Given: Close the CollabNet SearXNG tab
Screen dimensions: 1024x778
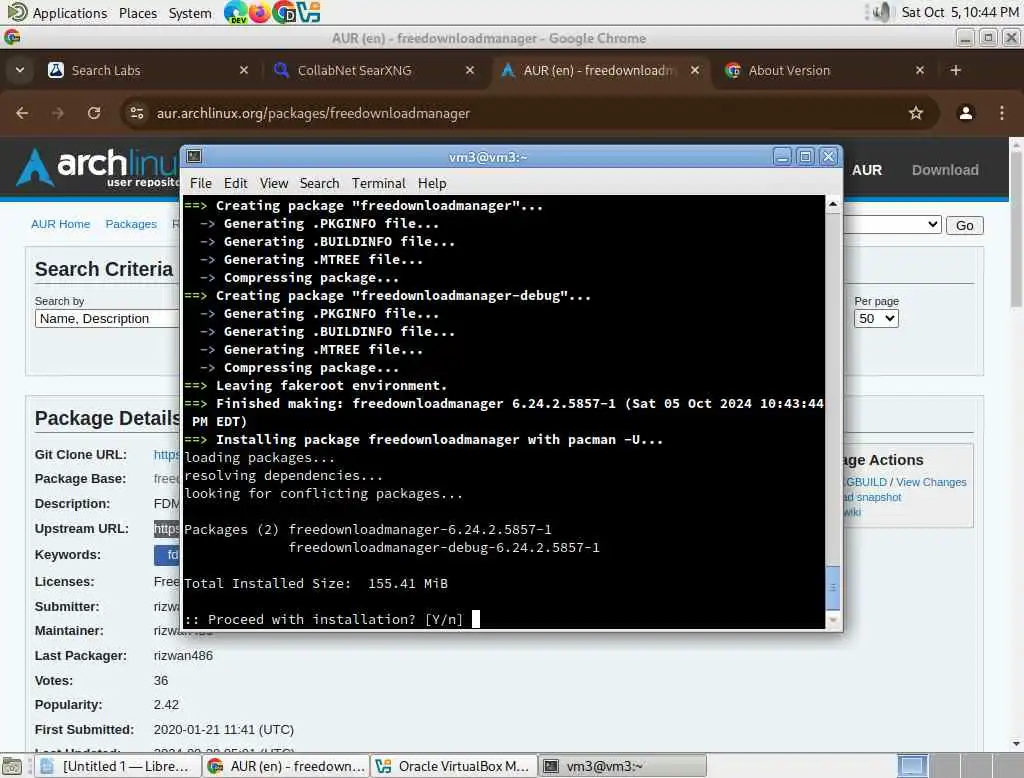Looking at the screenshot, I should (x=470, y=70).
